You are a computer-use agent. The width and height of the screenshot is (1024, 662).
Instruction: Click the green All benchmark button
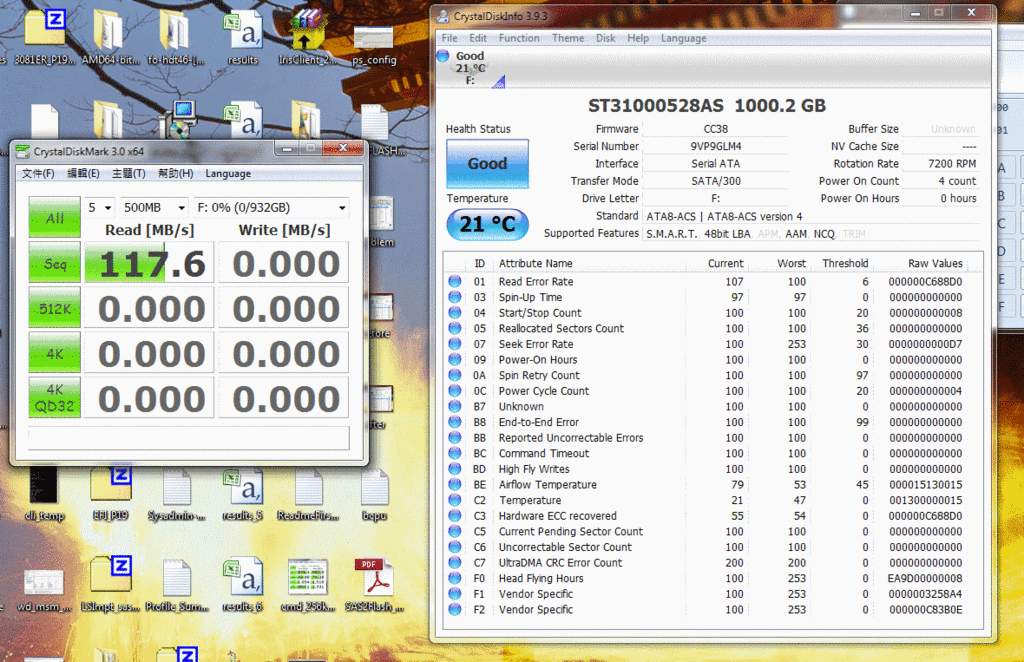[54, 218]
